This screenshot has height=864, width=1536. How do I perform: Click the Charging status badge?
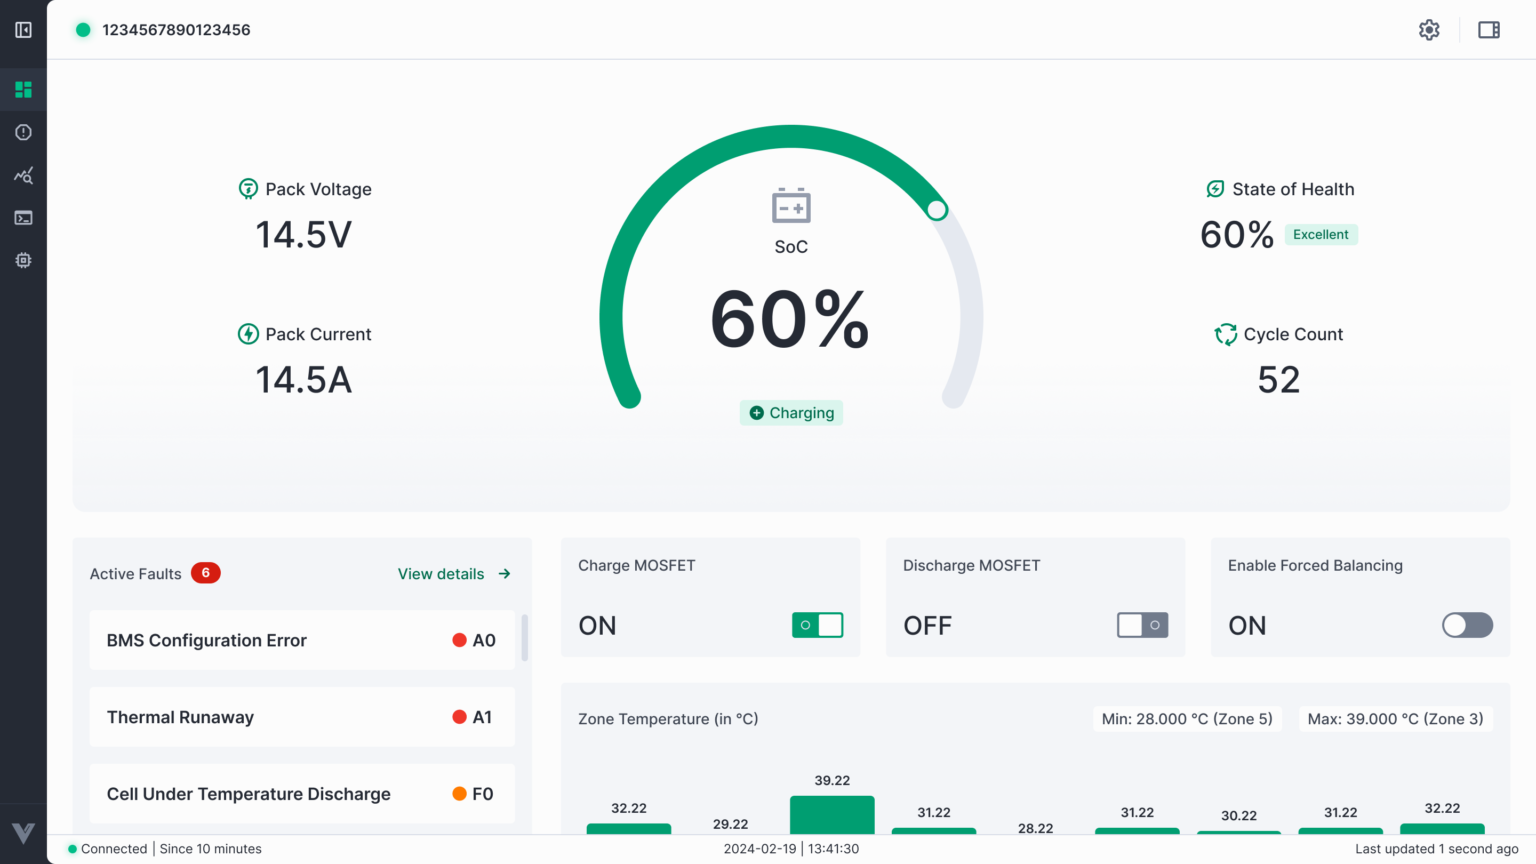coord(791,413)
